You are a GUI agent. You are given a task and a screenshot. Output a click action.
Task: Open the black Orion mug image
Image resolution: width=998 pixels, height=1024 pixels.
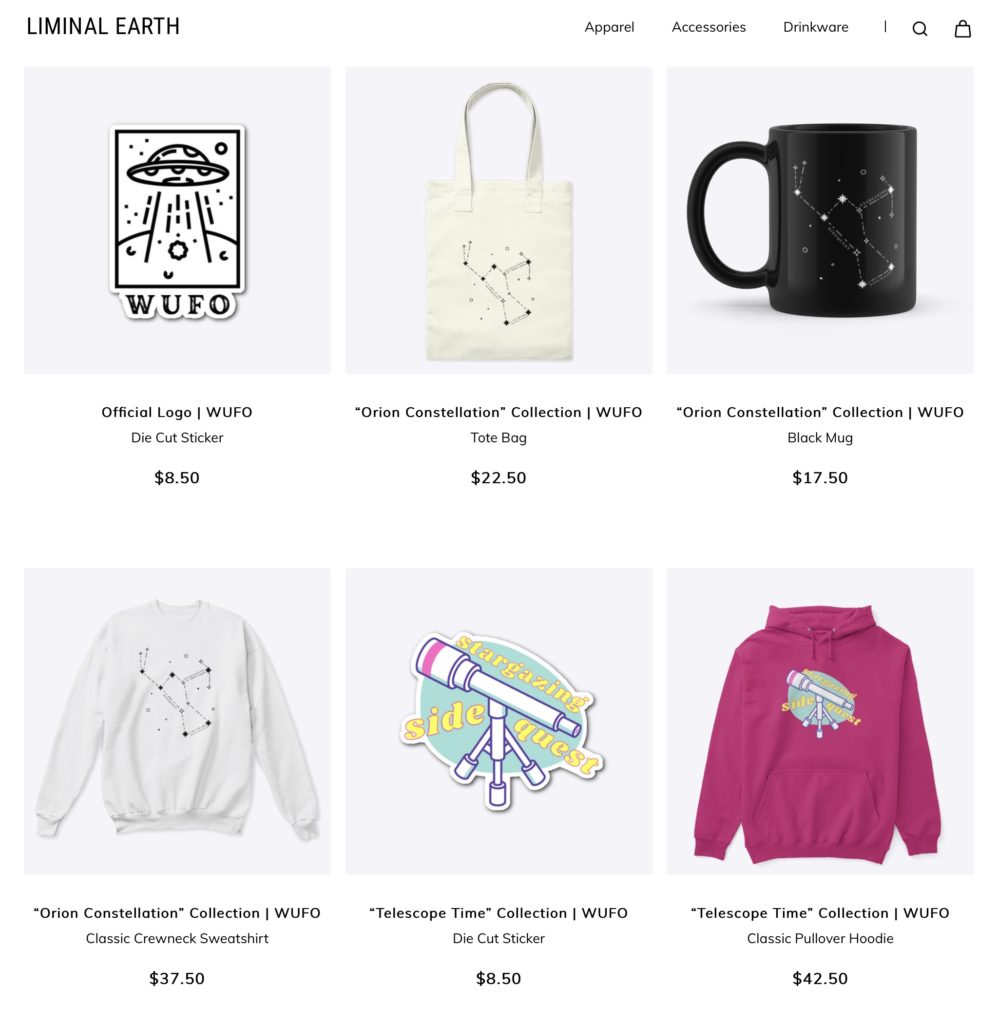[820, 221]
